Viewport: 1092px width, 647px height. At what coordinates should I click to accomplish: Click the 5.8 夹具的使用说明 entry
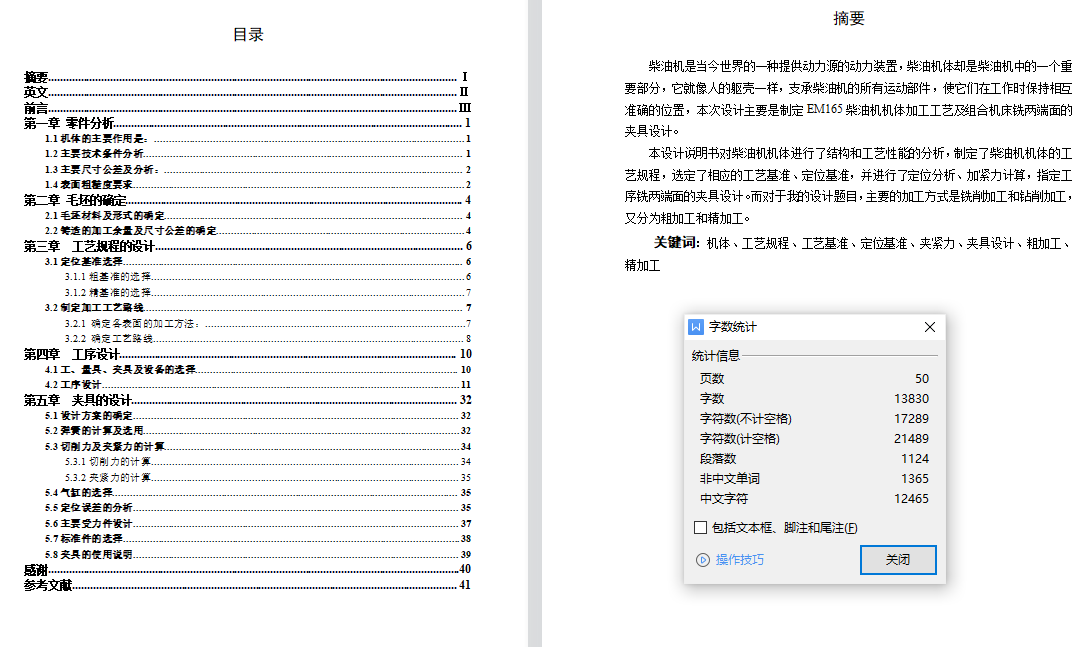point(89,554)
